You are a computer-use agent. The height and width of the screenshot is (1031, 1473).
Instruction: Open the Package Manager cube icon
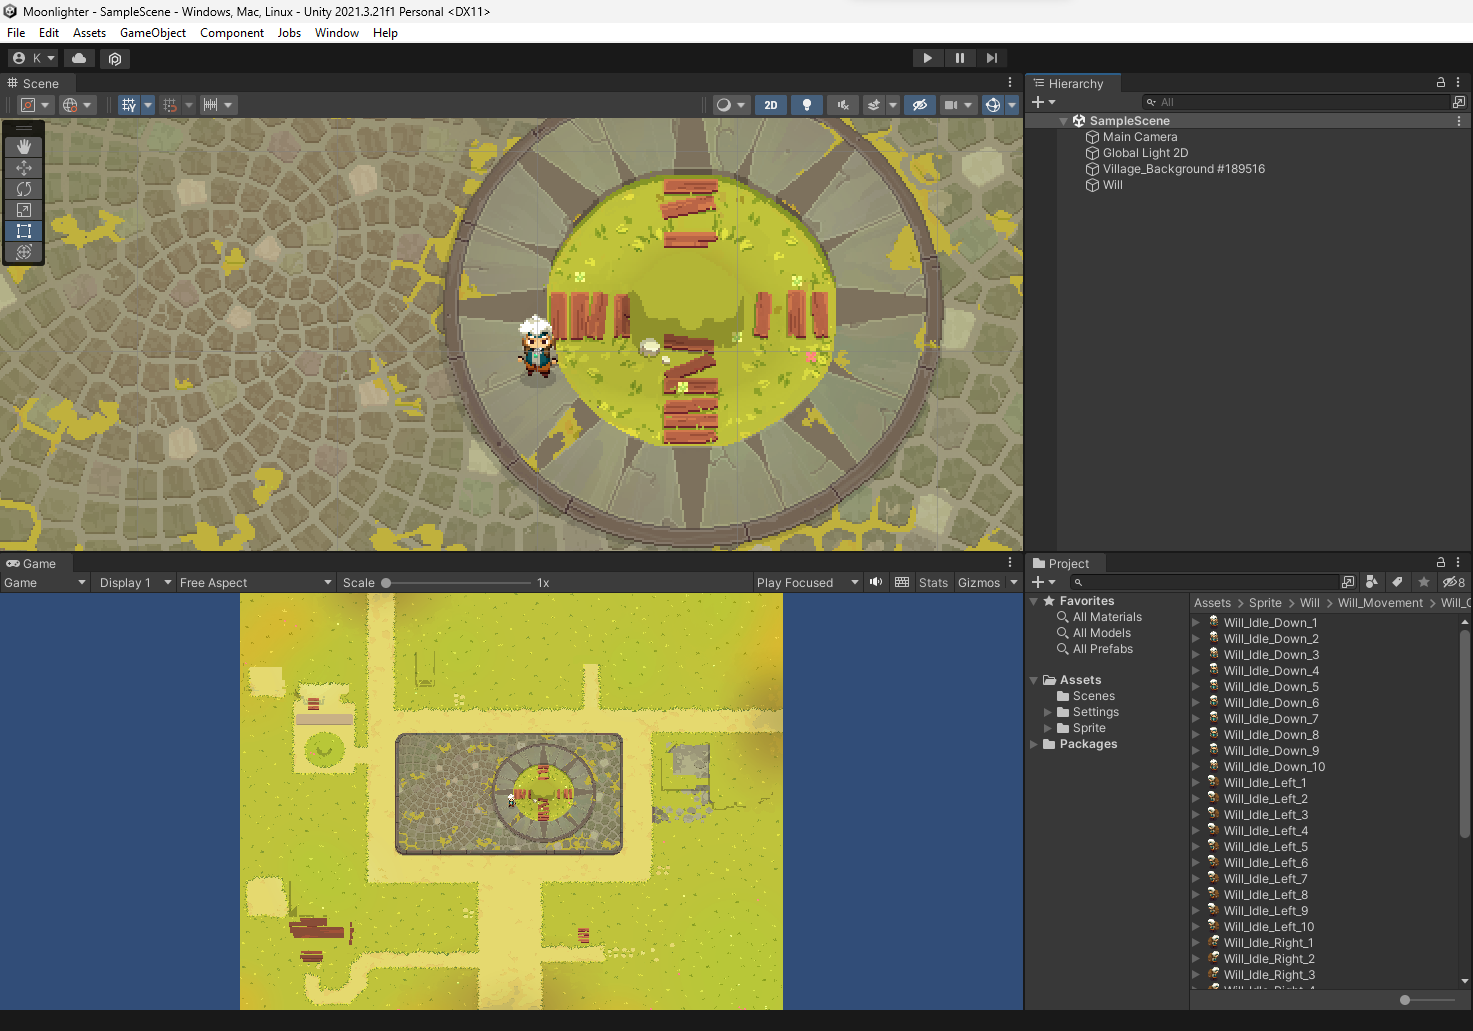[115, 58]
